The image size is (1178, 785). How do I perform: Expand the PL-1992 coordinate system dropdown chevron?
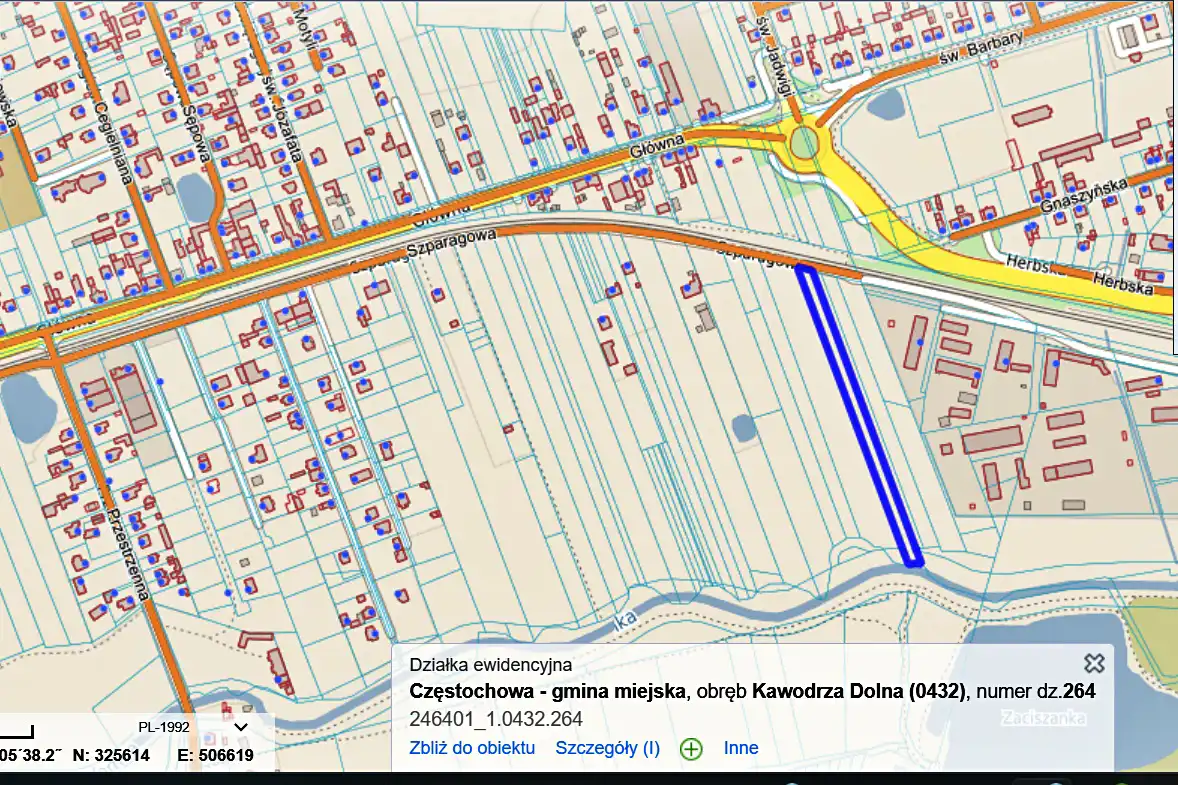(x=240, y=727)
